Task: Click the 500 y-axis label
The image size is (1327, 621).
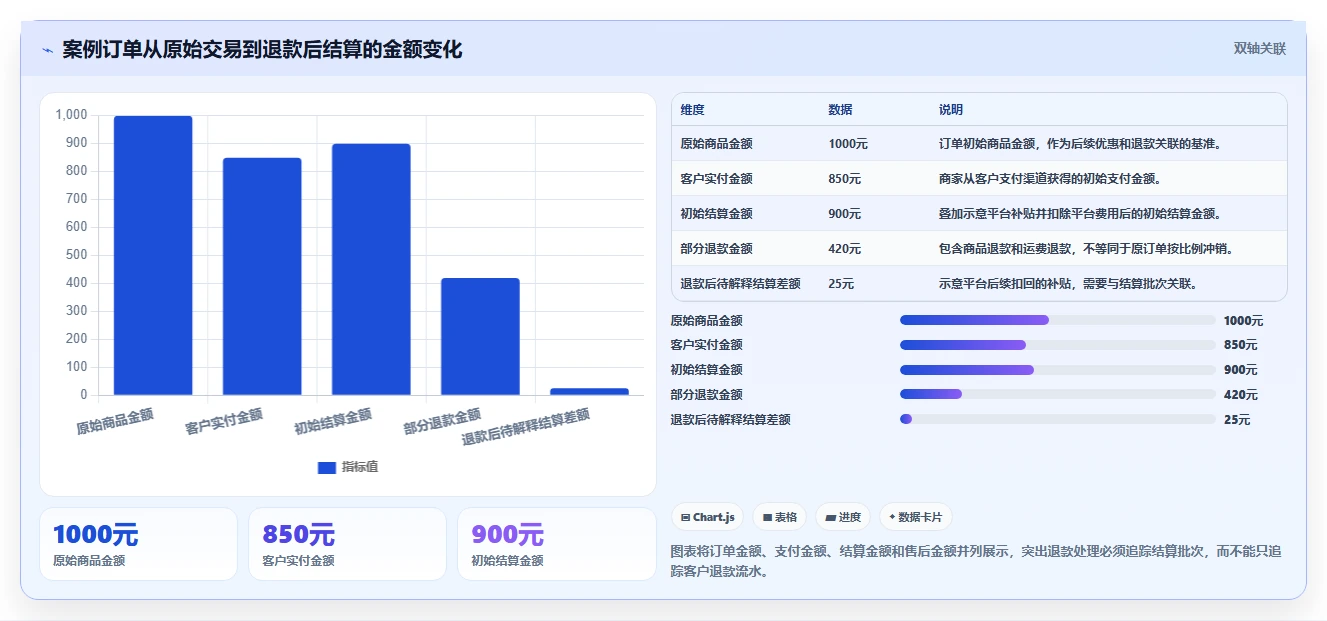Action: pyautogui.click(x=77, y=255)
